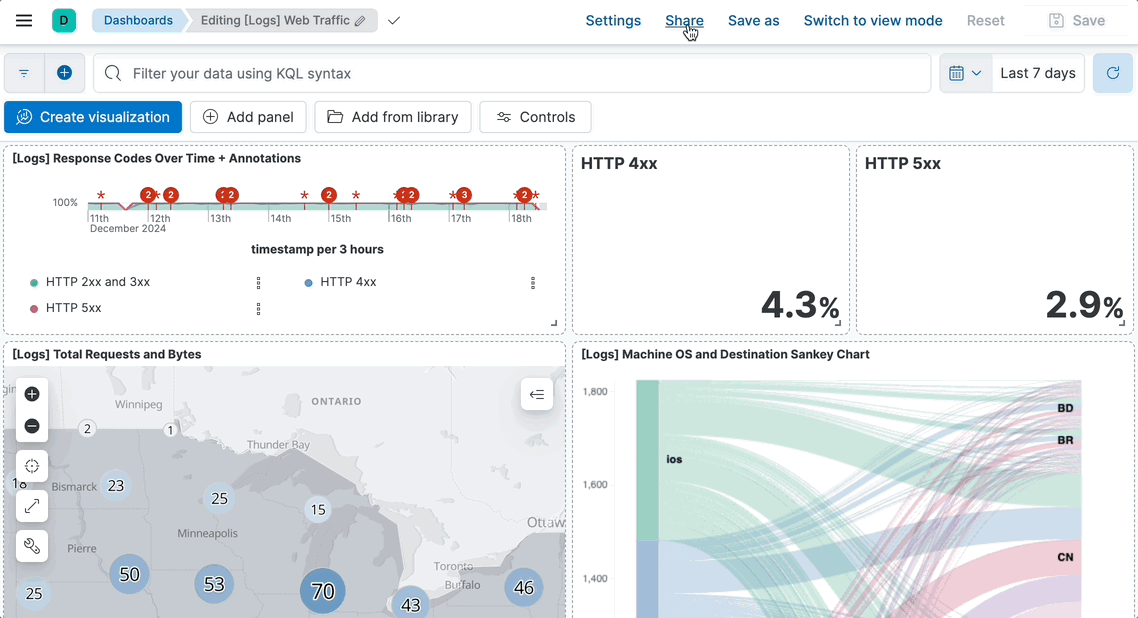Click the Machine OS Sankey Chart title
The image size is (1138, 618).
(725, 354)
